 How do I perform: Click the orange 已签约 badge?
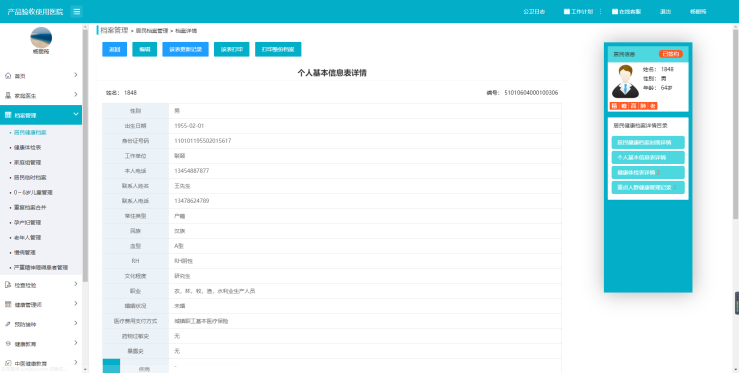(671, 54)
